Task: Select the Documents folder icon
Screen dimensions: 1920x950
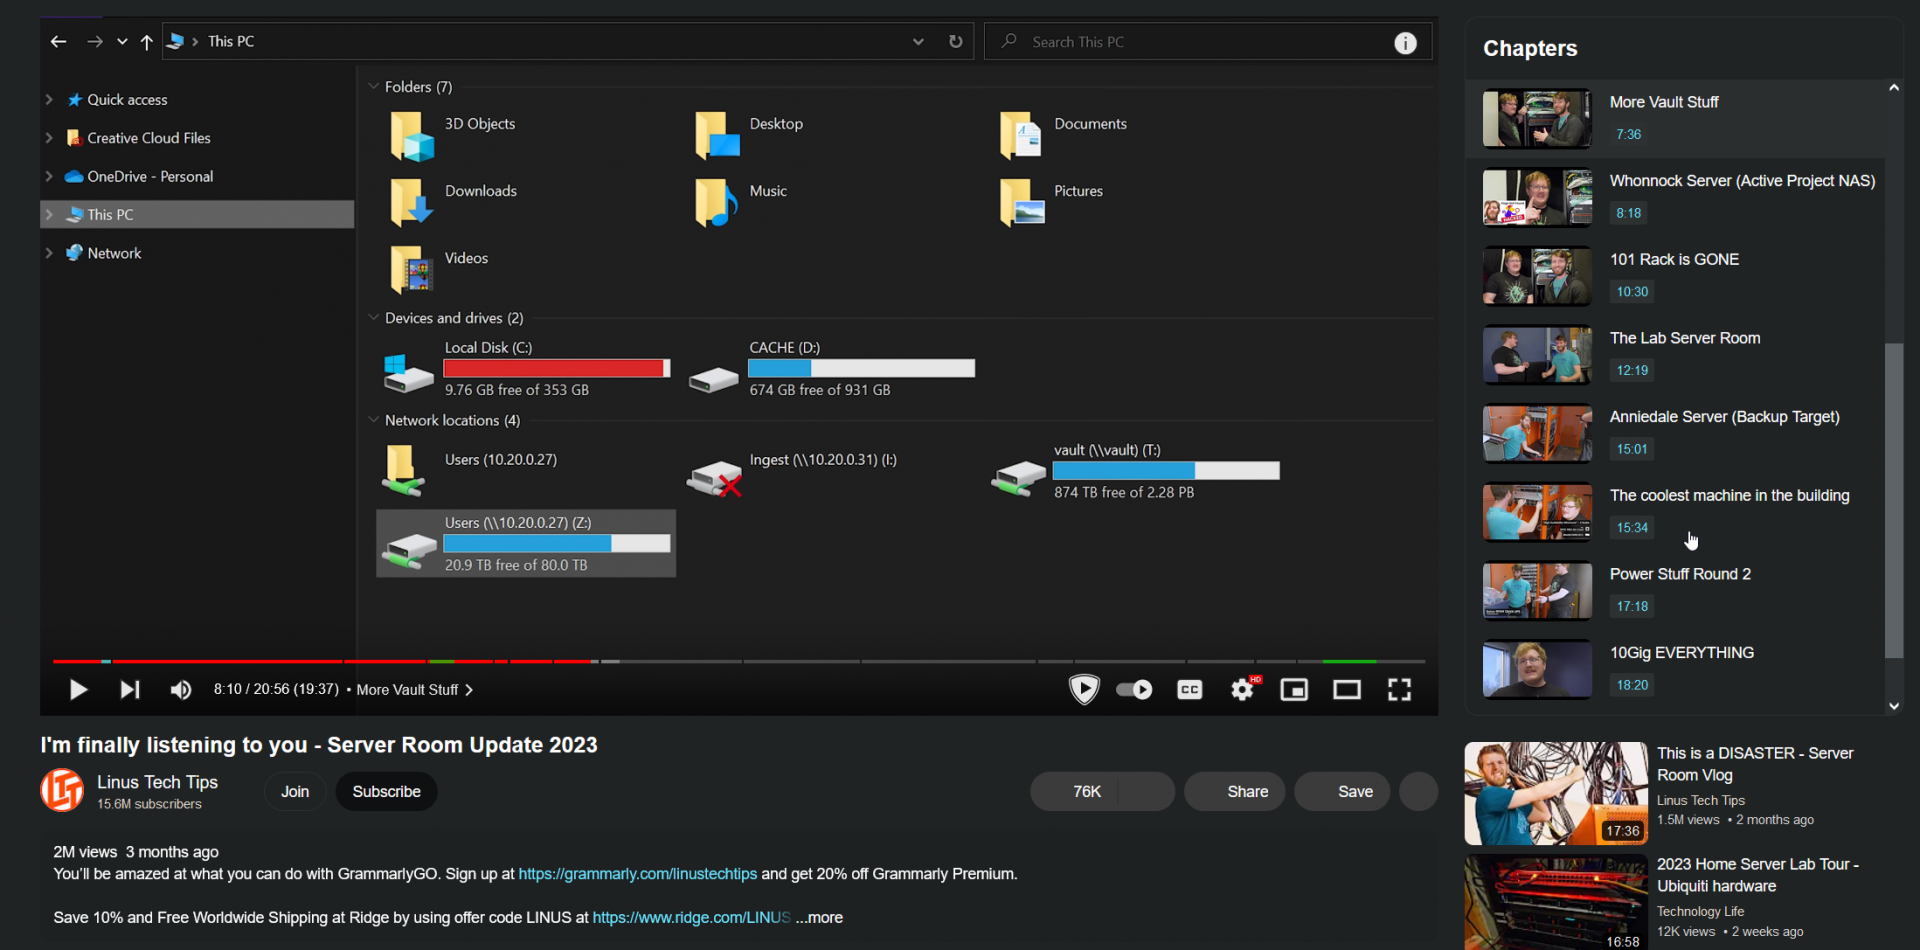Action: 1021,136
